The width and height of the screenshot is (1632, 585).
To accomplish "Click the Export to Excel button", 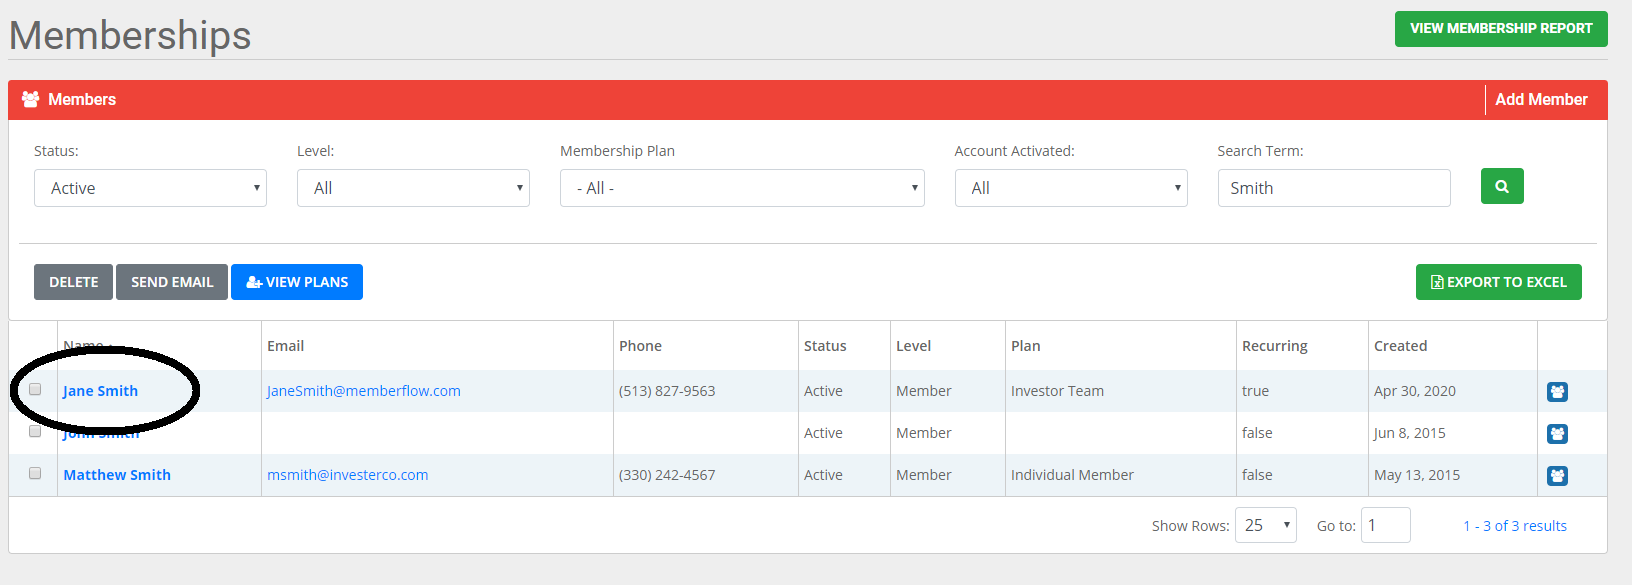I will [x=1498, y=282].
